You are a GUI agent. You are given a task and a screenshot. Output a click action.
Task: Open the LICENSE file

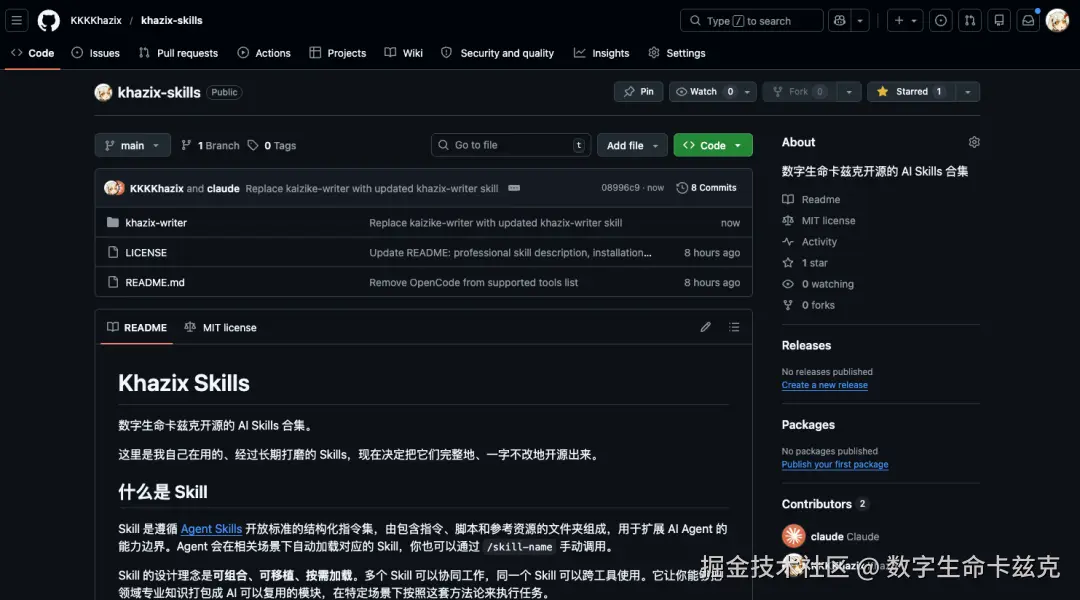pos(146,253)
